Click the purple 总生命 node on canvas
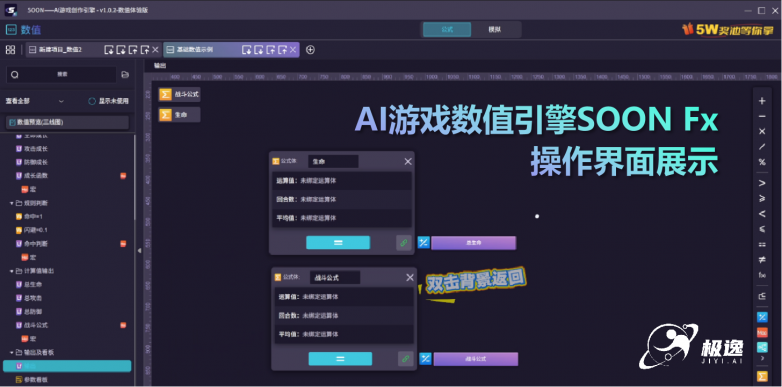The image size is (782, 387). point(474,243)
